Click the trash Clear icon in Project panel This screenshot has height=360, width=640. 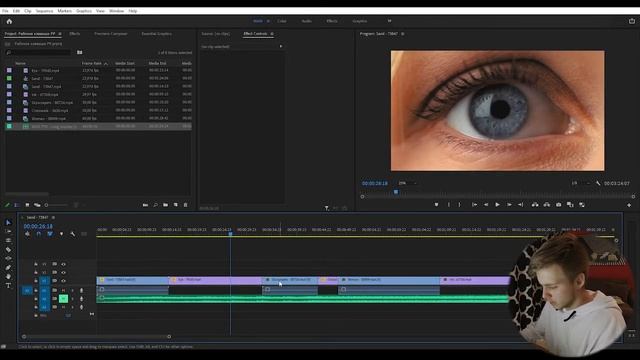(x=185, y=205)
